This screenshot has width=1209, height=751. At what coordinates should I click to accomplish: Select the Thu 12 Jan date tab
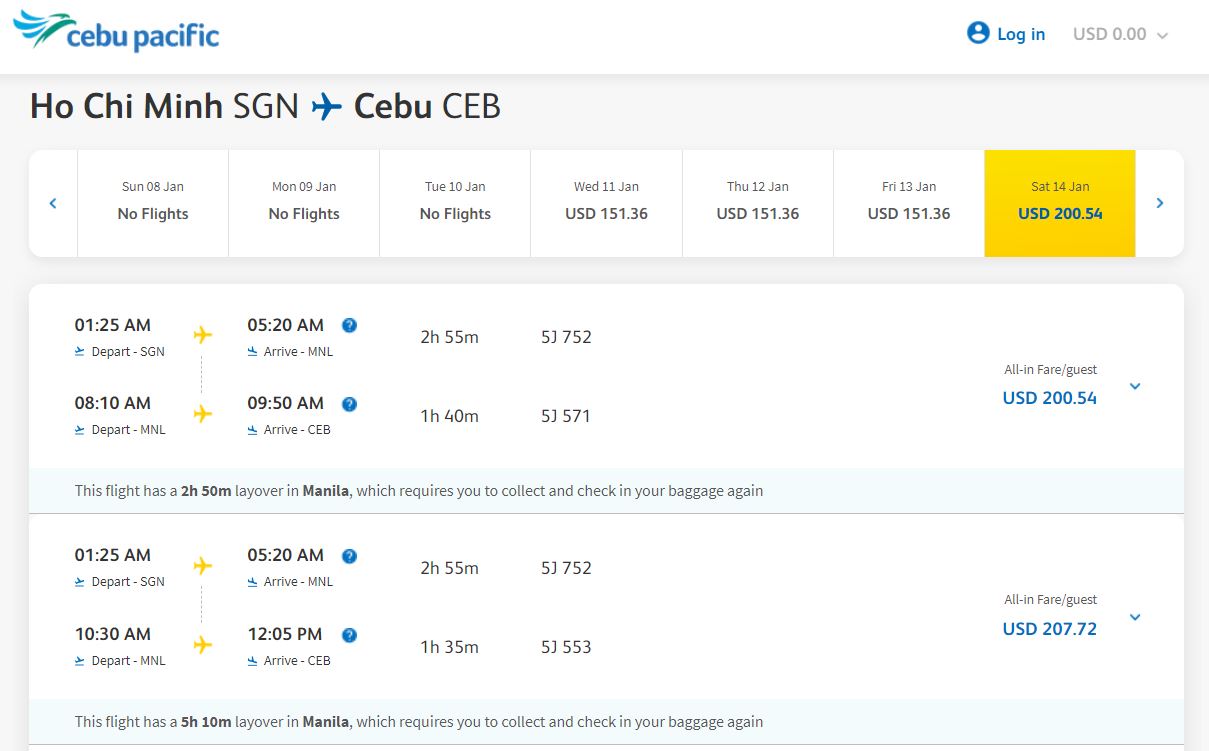(757, 203)
